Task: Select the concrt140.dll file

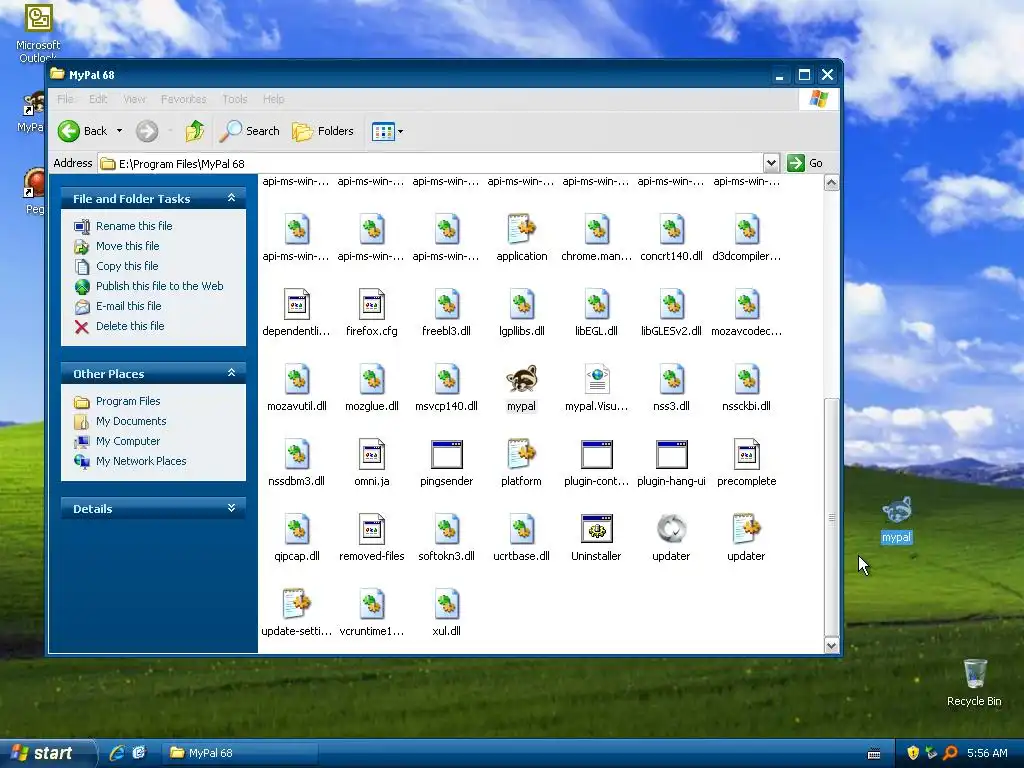Action: [x=671, y=238]
